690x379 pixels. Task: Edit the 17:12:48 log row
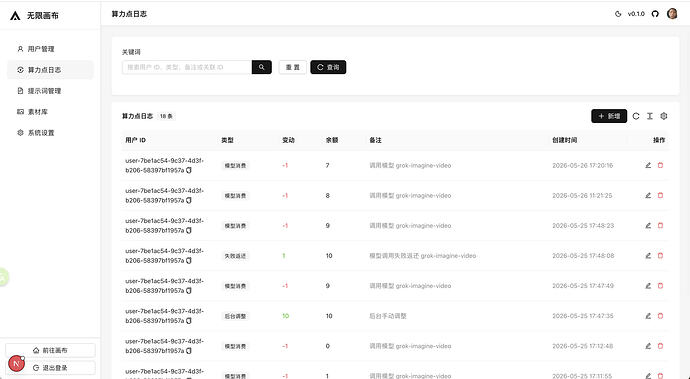(648, 346)
